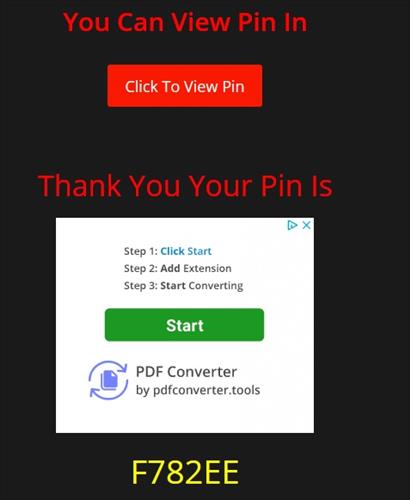The height and width of the screenshot is (500, 410).
Task: Click the You Can View Pin In heading
Action: point(185,22)
